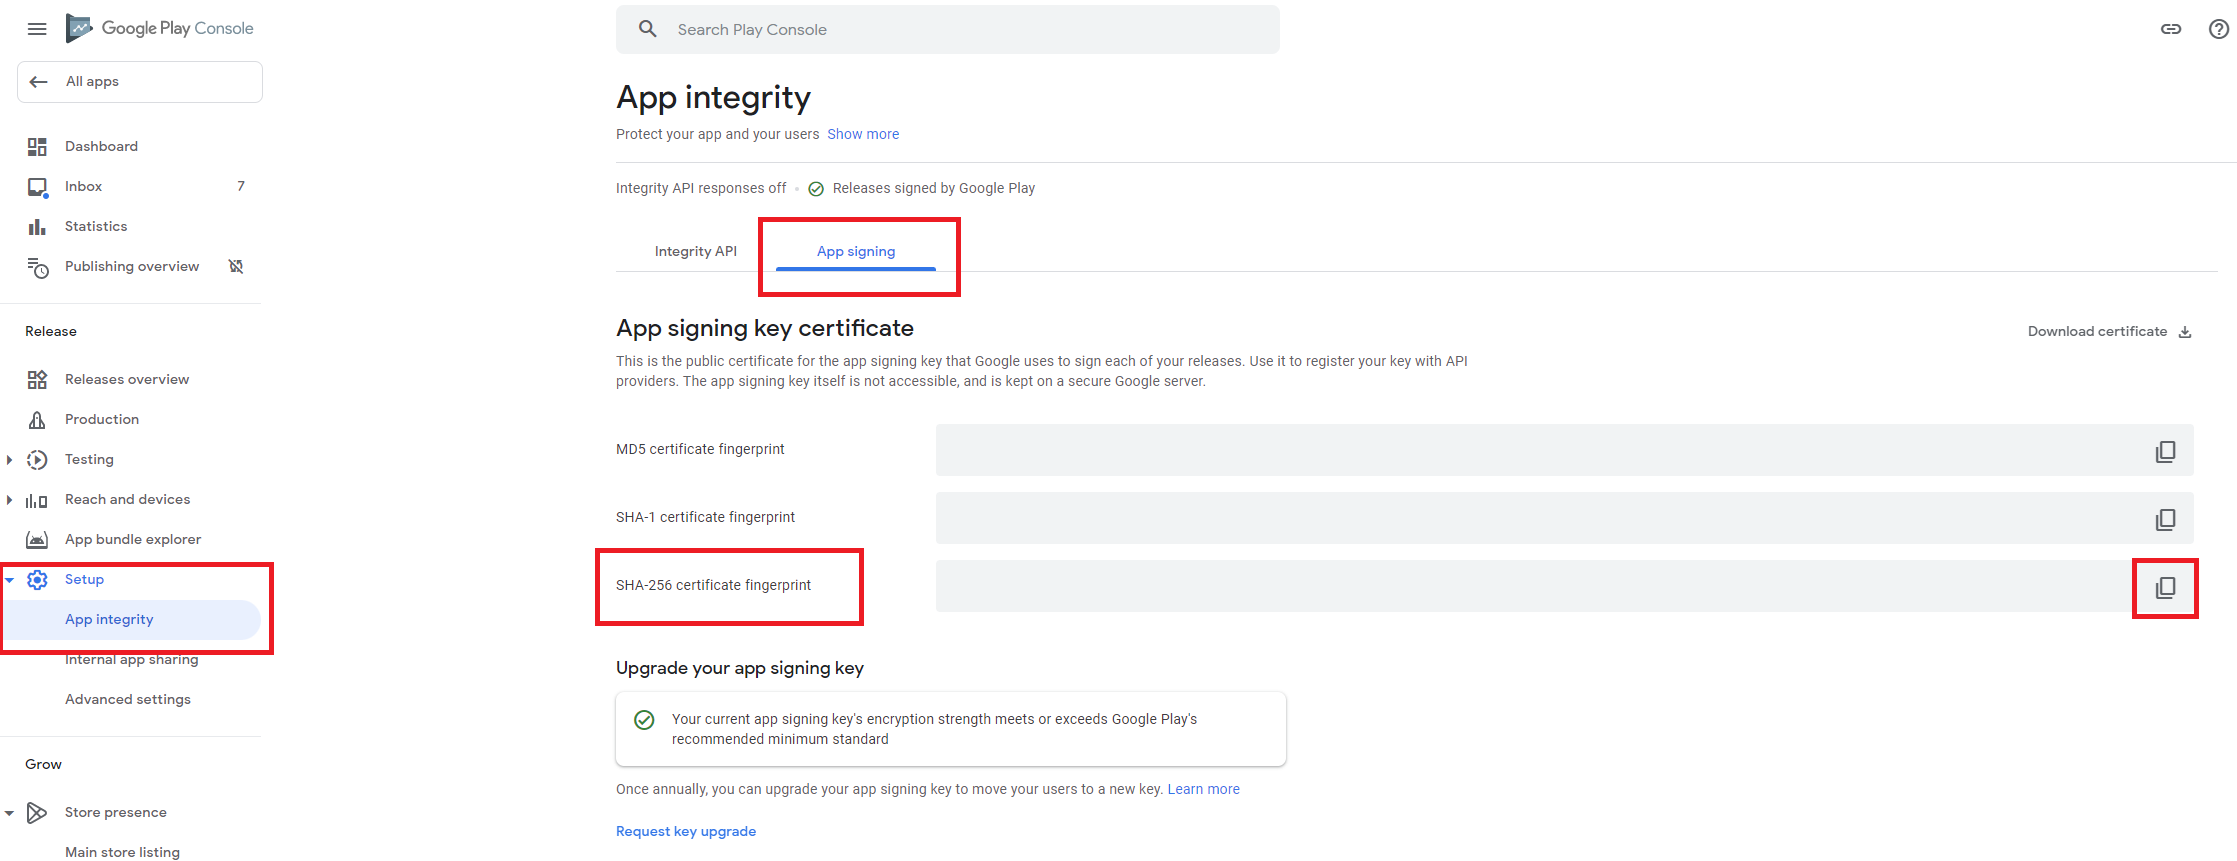2237x861 pixels.
Task: Expand the Testing section arrow
Action: tap(10, 460)
